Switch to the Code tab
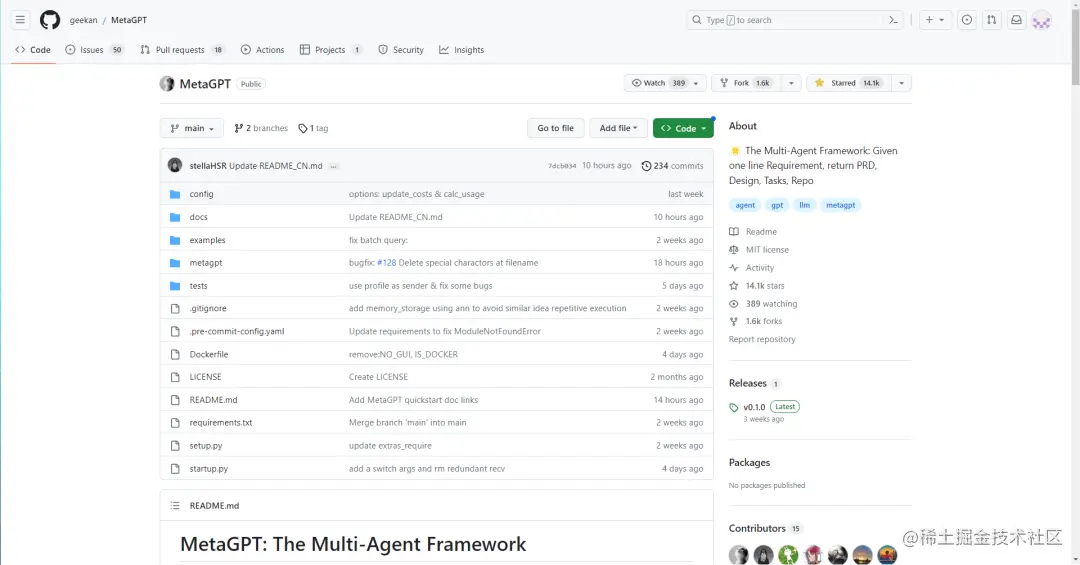 [33, 50]
